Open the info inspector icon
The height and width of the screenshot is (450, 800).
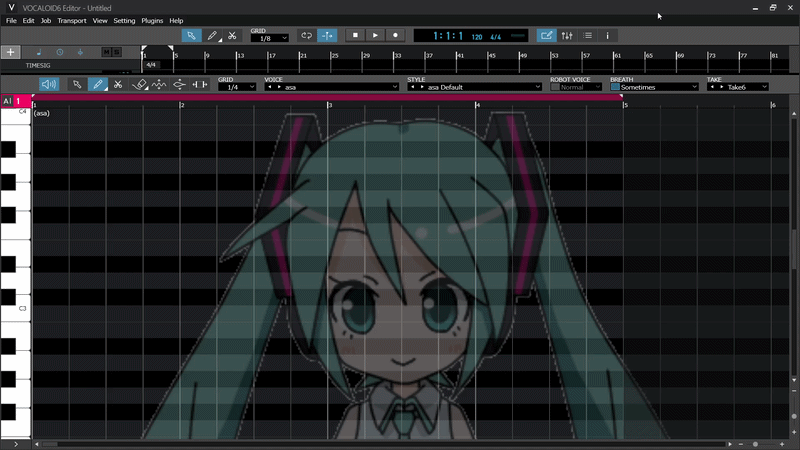click(x=607, y=35)
